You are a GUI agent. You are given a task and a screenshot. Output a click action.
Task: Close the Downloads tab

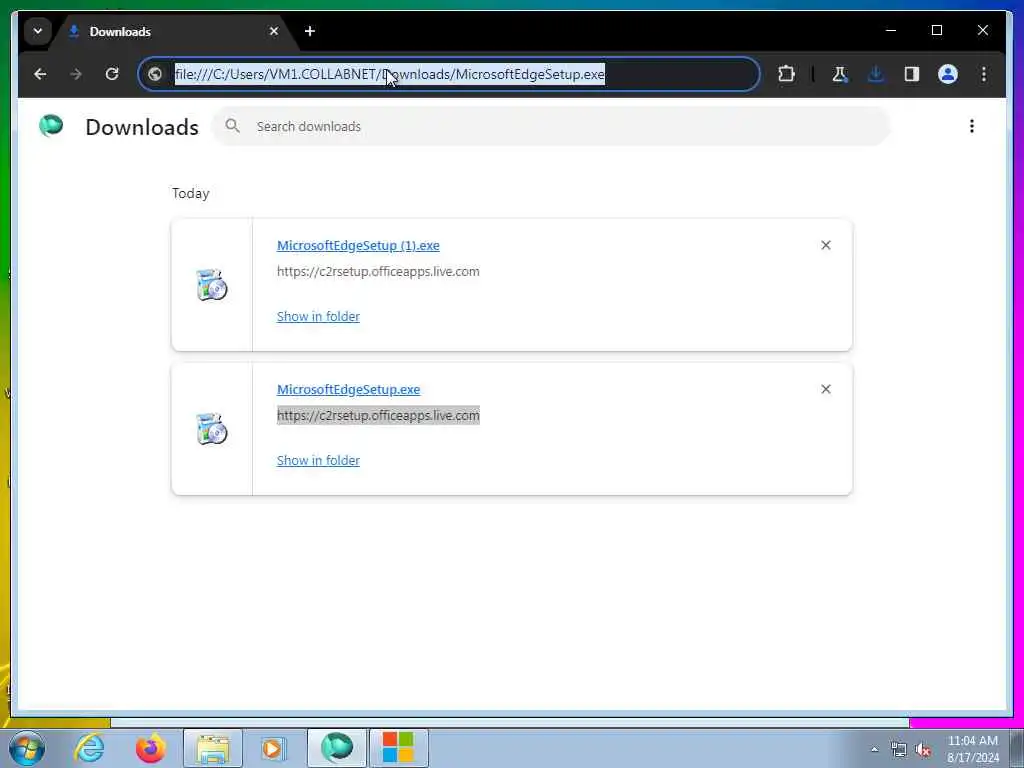click(274, 31)
